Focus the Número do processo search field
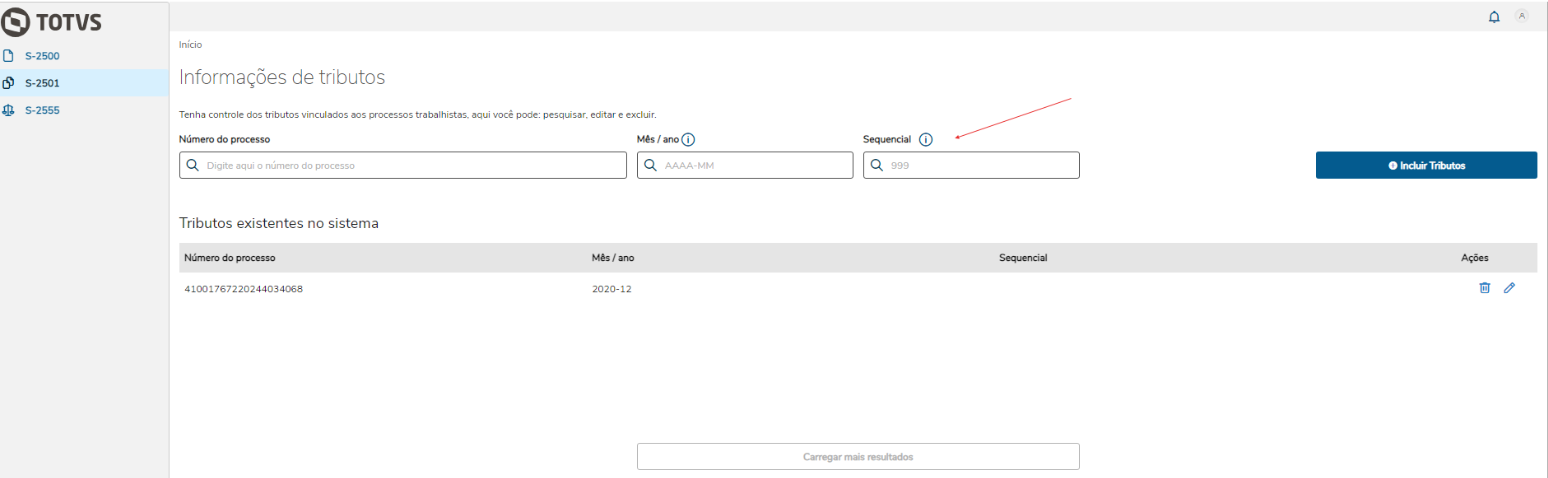 point(410,165)
